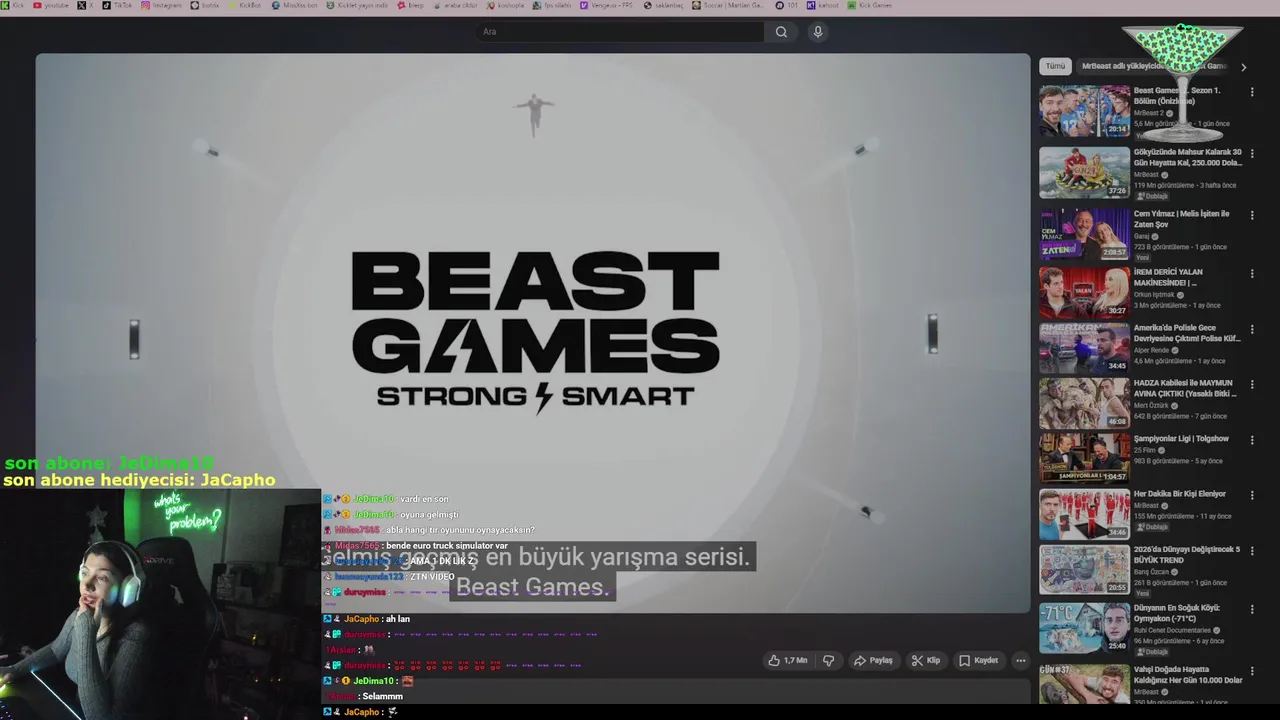Open the Paylaş share button
The image size is (1280, 720).
pos(873,660)
